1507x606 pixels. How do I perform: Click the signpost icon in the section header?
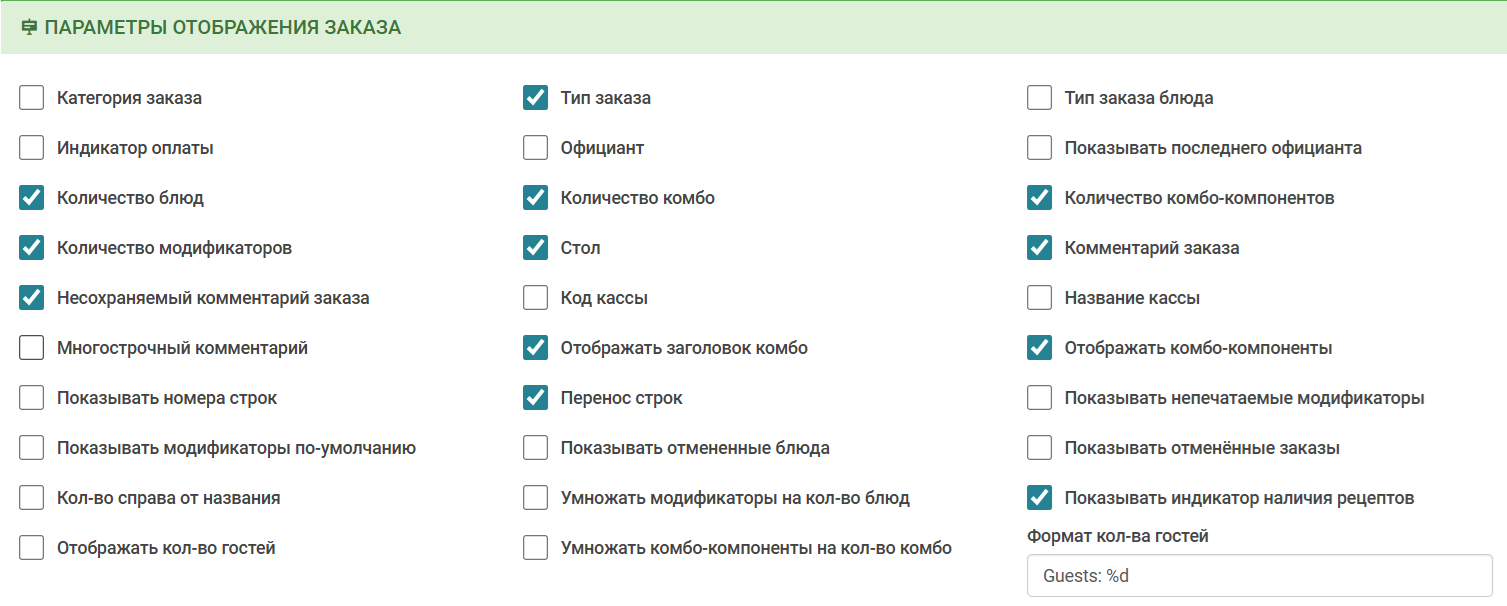click(x=29, y=28)
